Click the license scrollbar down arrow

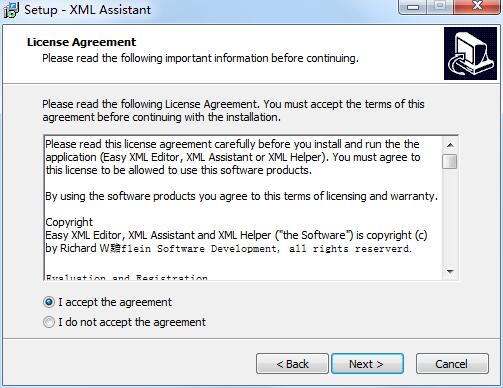pos(450,272)
